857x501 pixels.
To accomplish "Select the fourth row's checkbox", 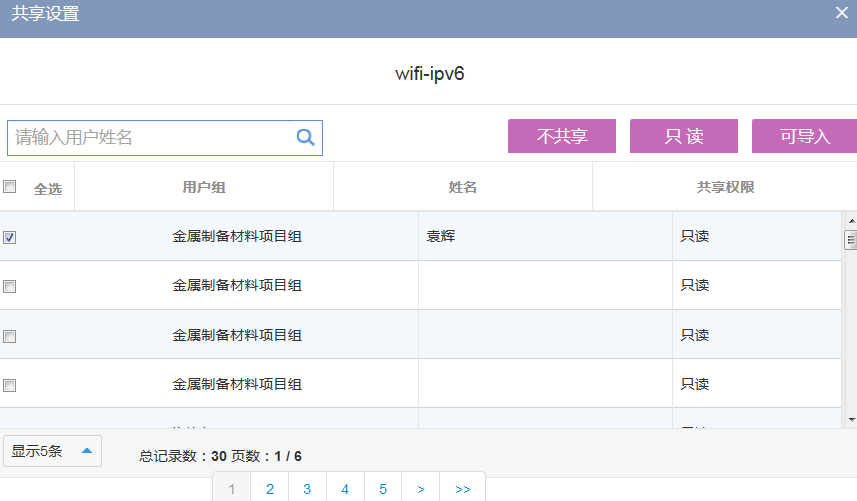I will pos(10,385).
